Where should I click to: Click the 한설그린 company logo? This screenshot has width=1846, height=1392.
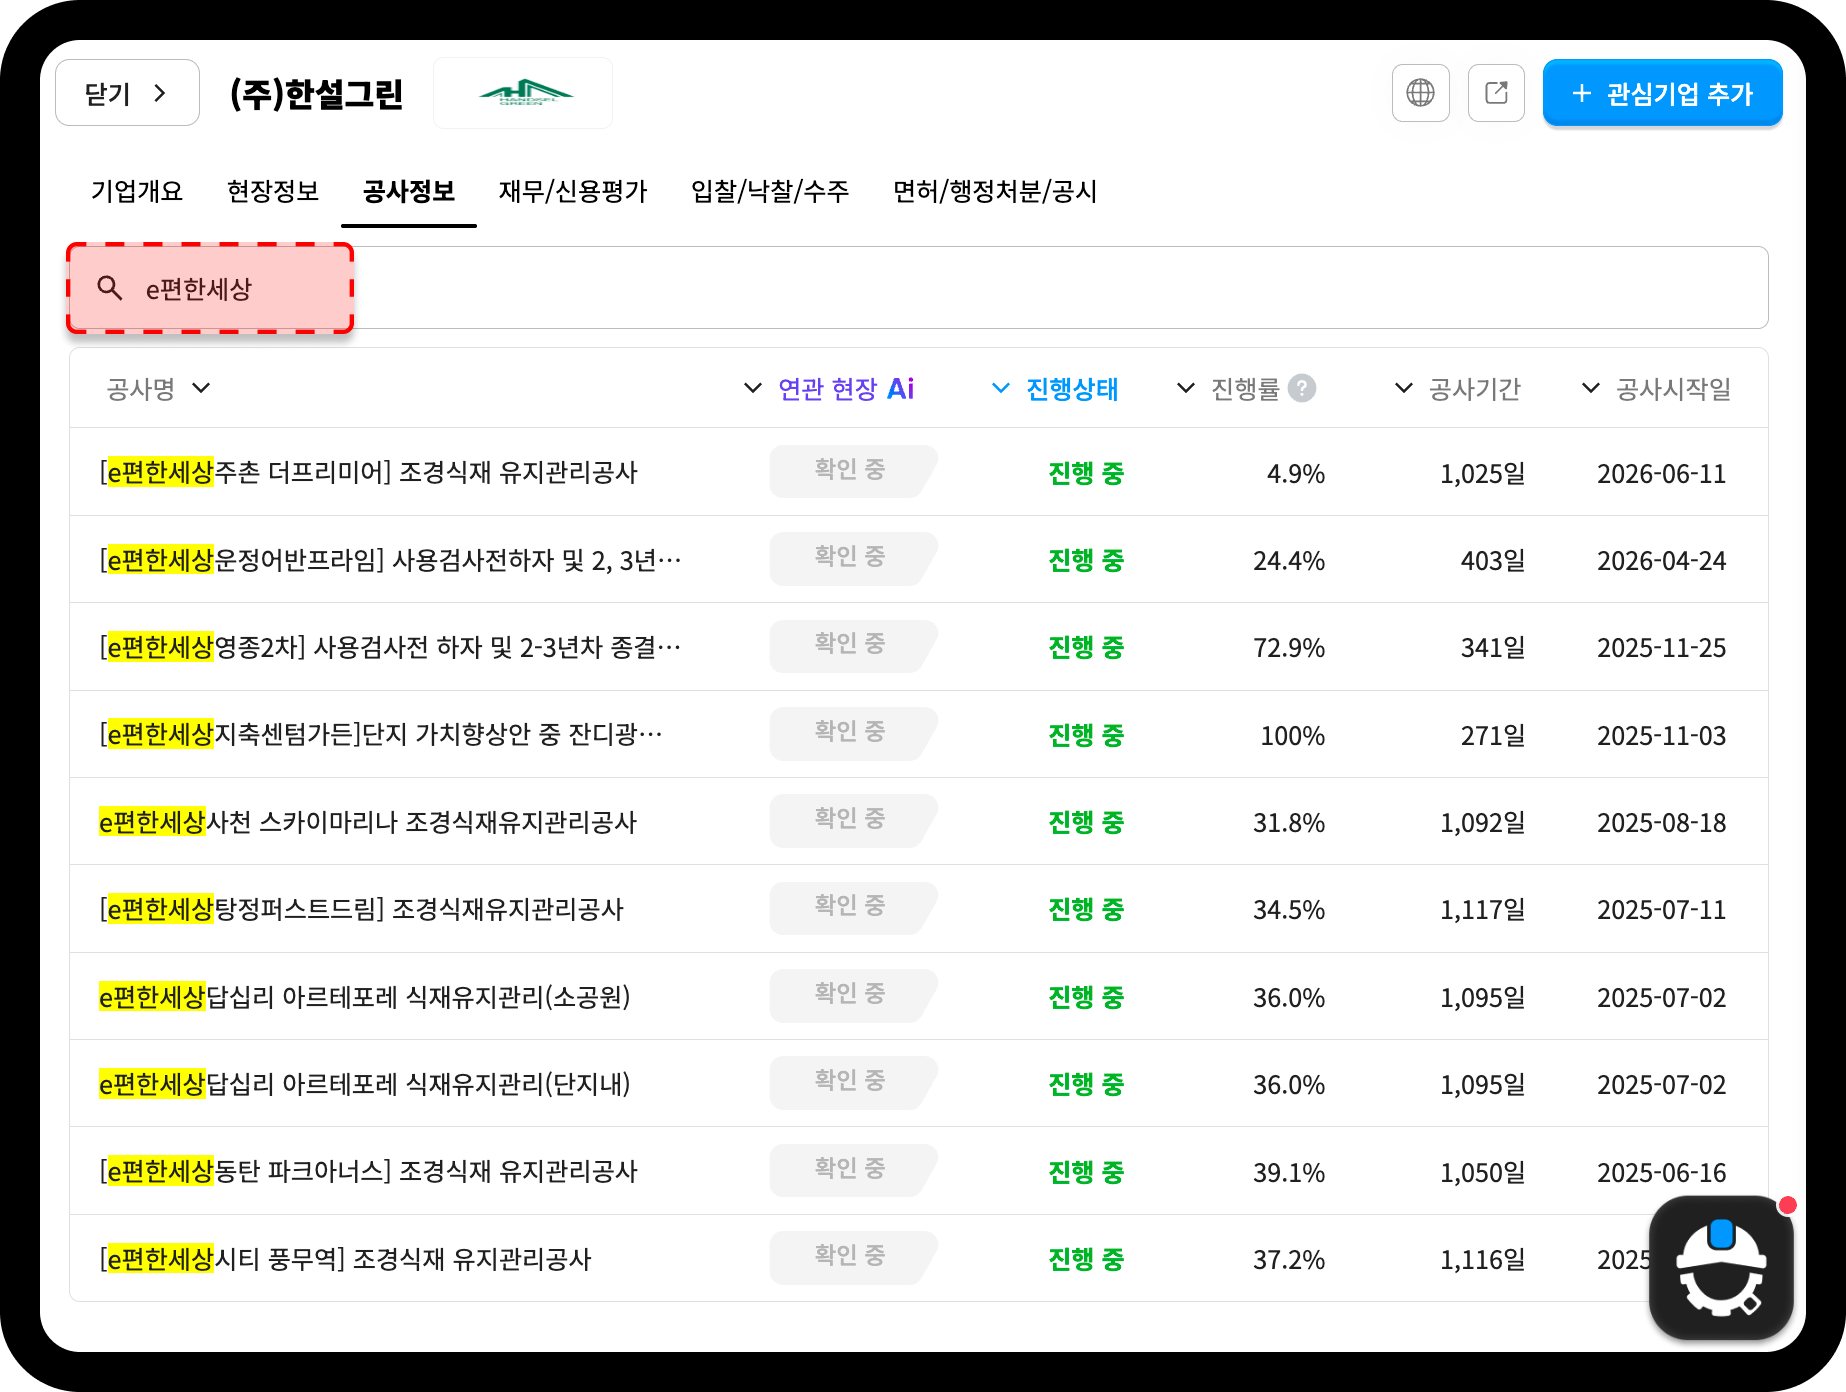pyautogui.click(x=523, y=93)
